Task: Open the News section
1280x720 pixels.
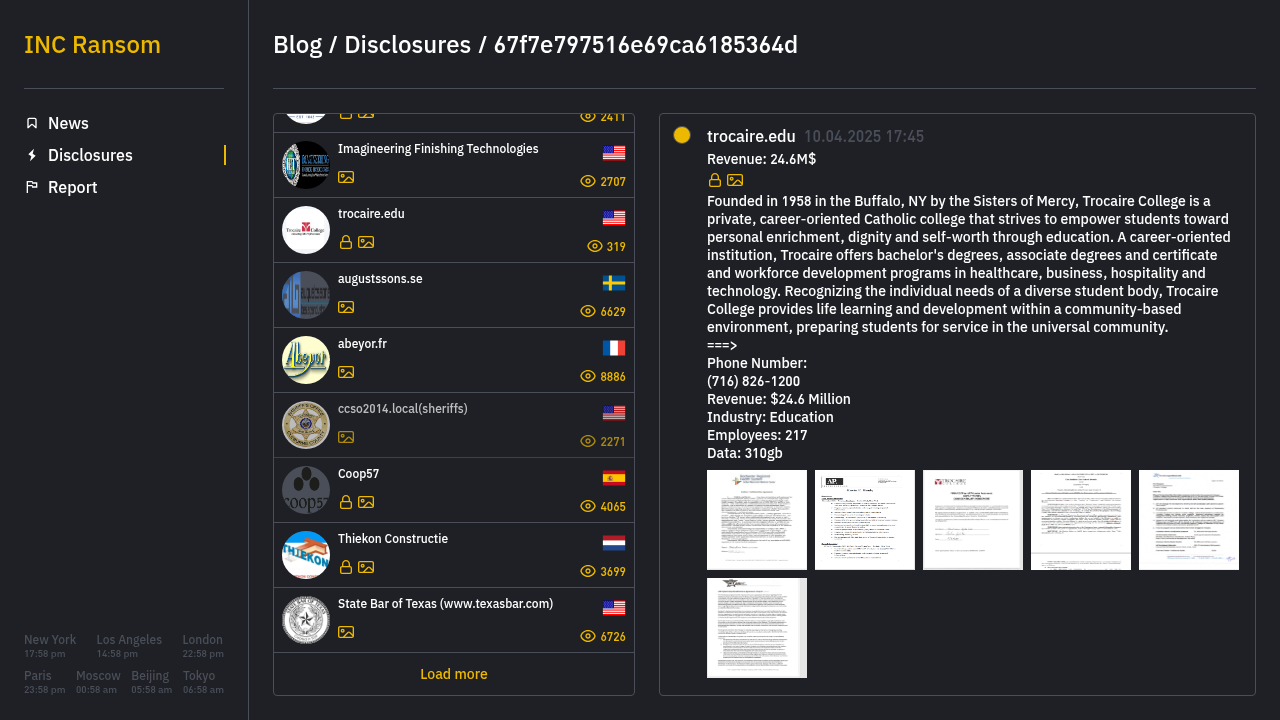Action: [68, 123]
